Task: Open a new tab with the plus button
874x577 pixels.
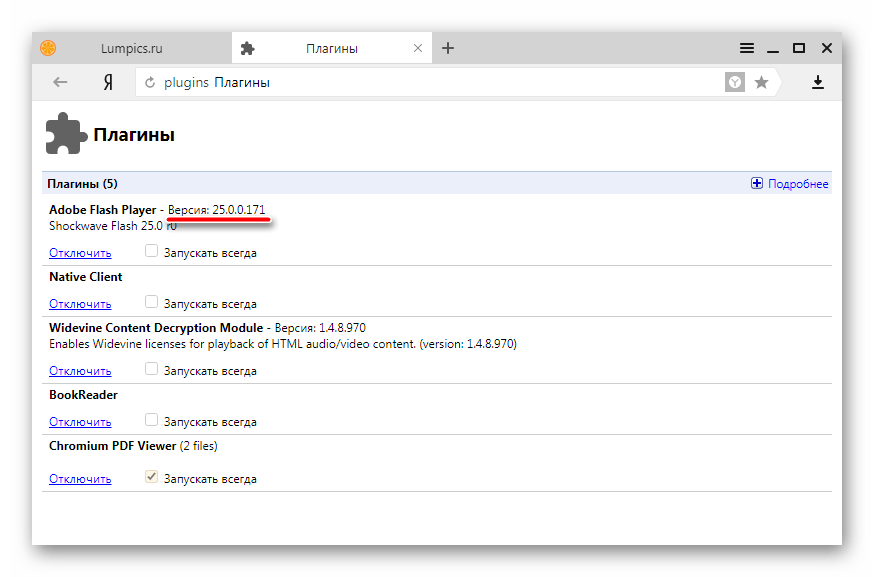Action: click(448, 48)
